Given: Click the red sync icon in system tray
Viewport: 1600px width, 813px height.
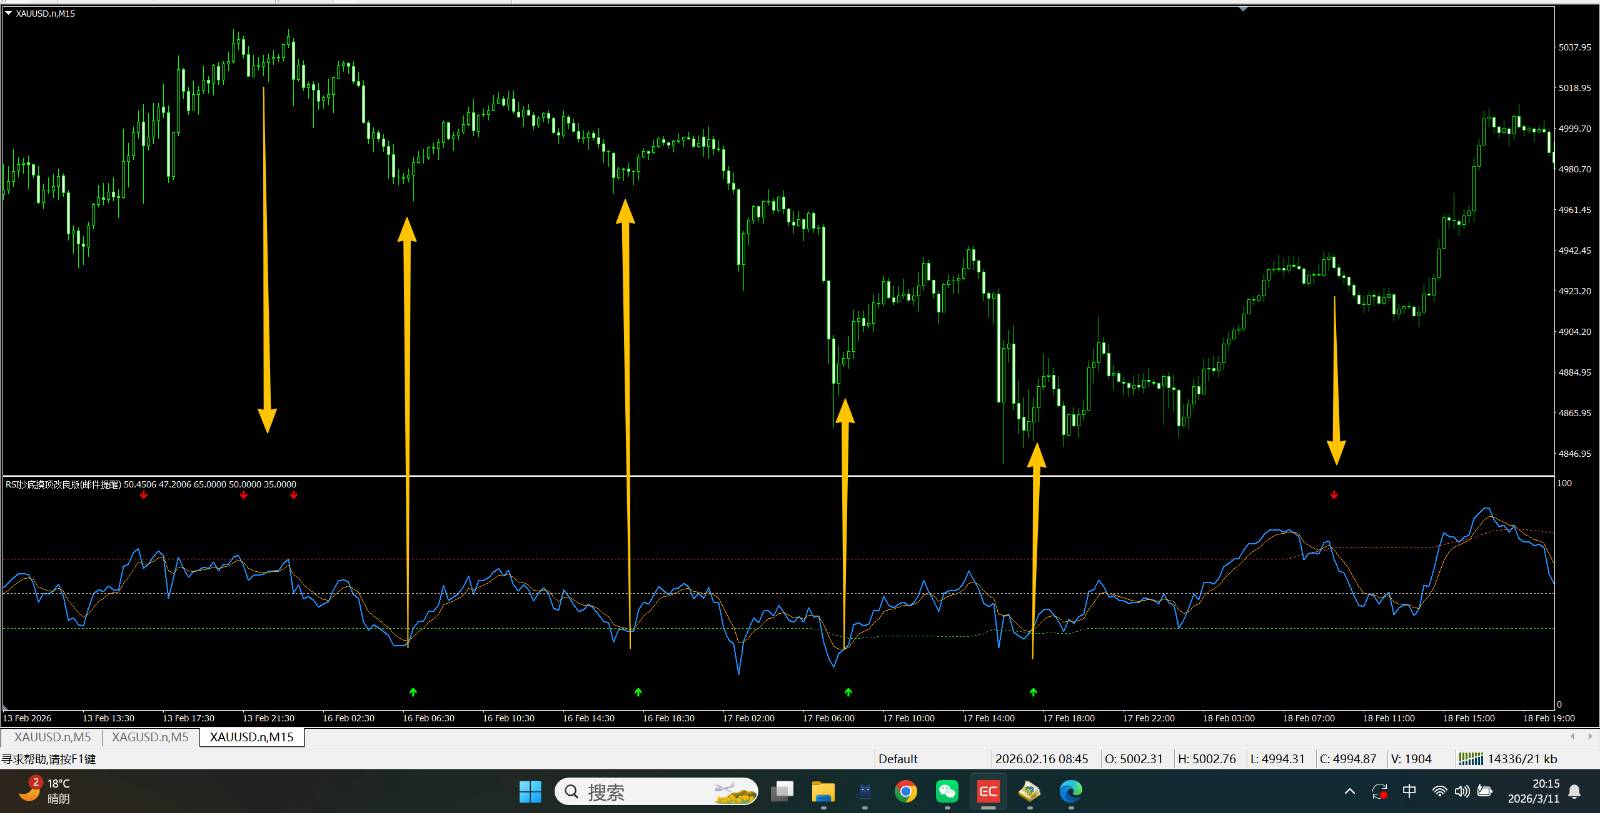Looking at the screenshot, I should (x=1380, y=792).
